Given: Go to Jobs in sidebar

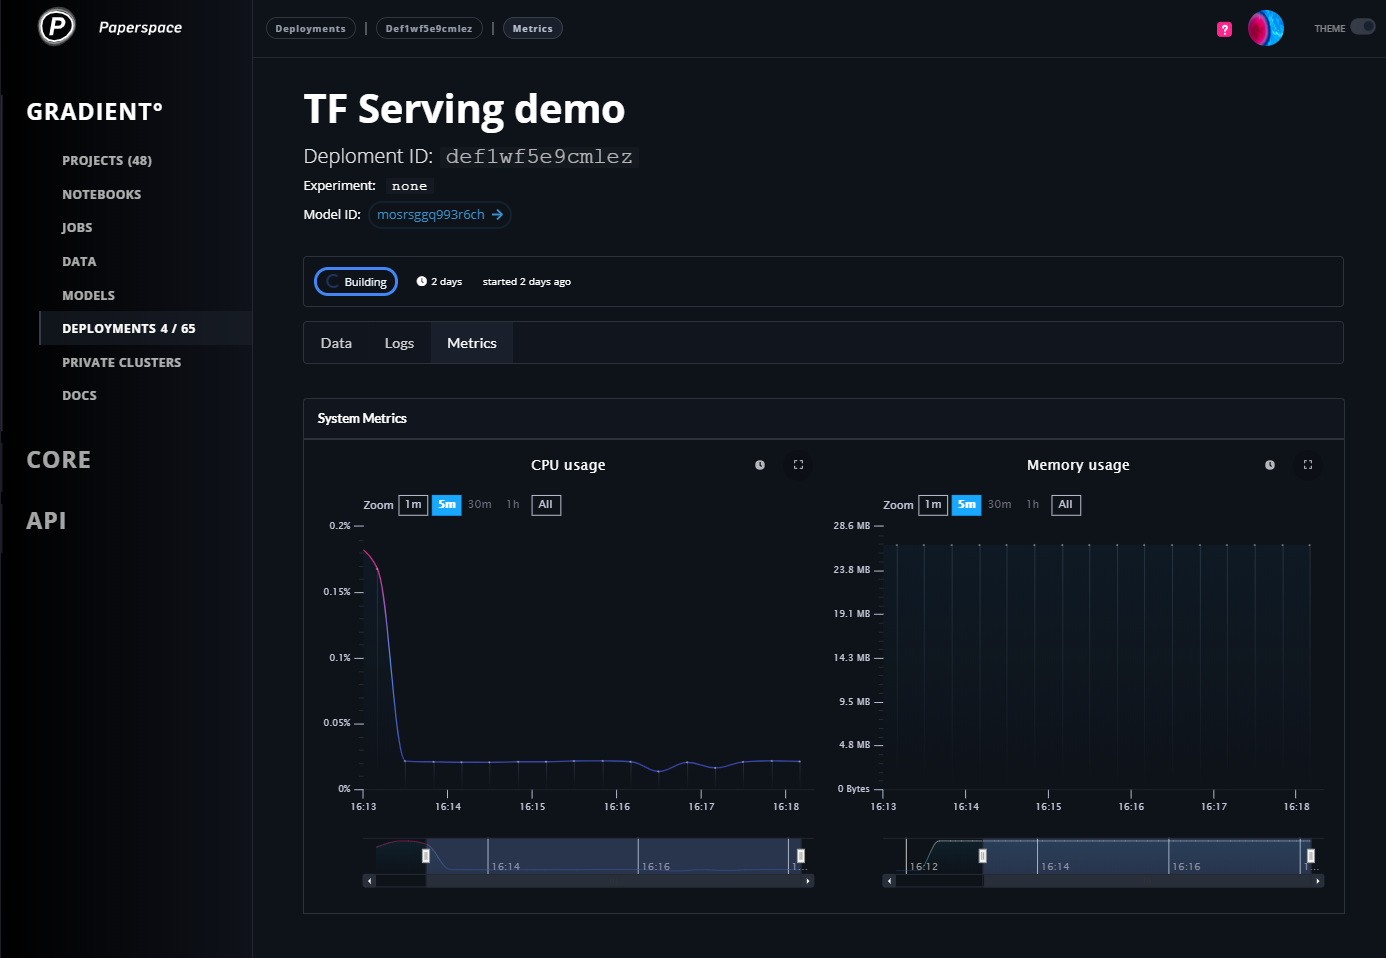Looking at the screenshot, I should [x=77, y=228].
